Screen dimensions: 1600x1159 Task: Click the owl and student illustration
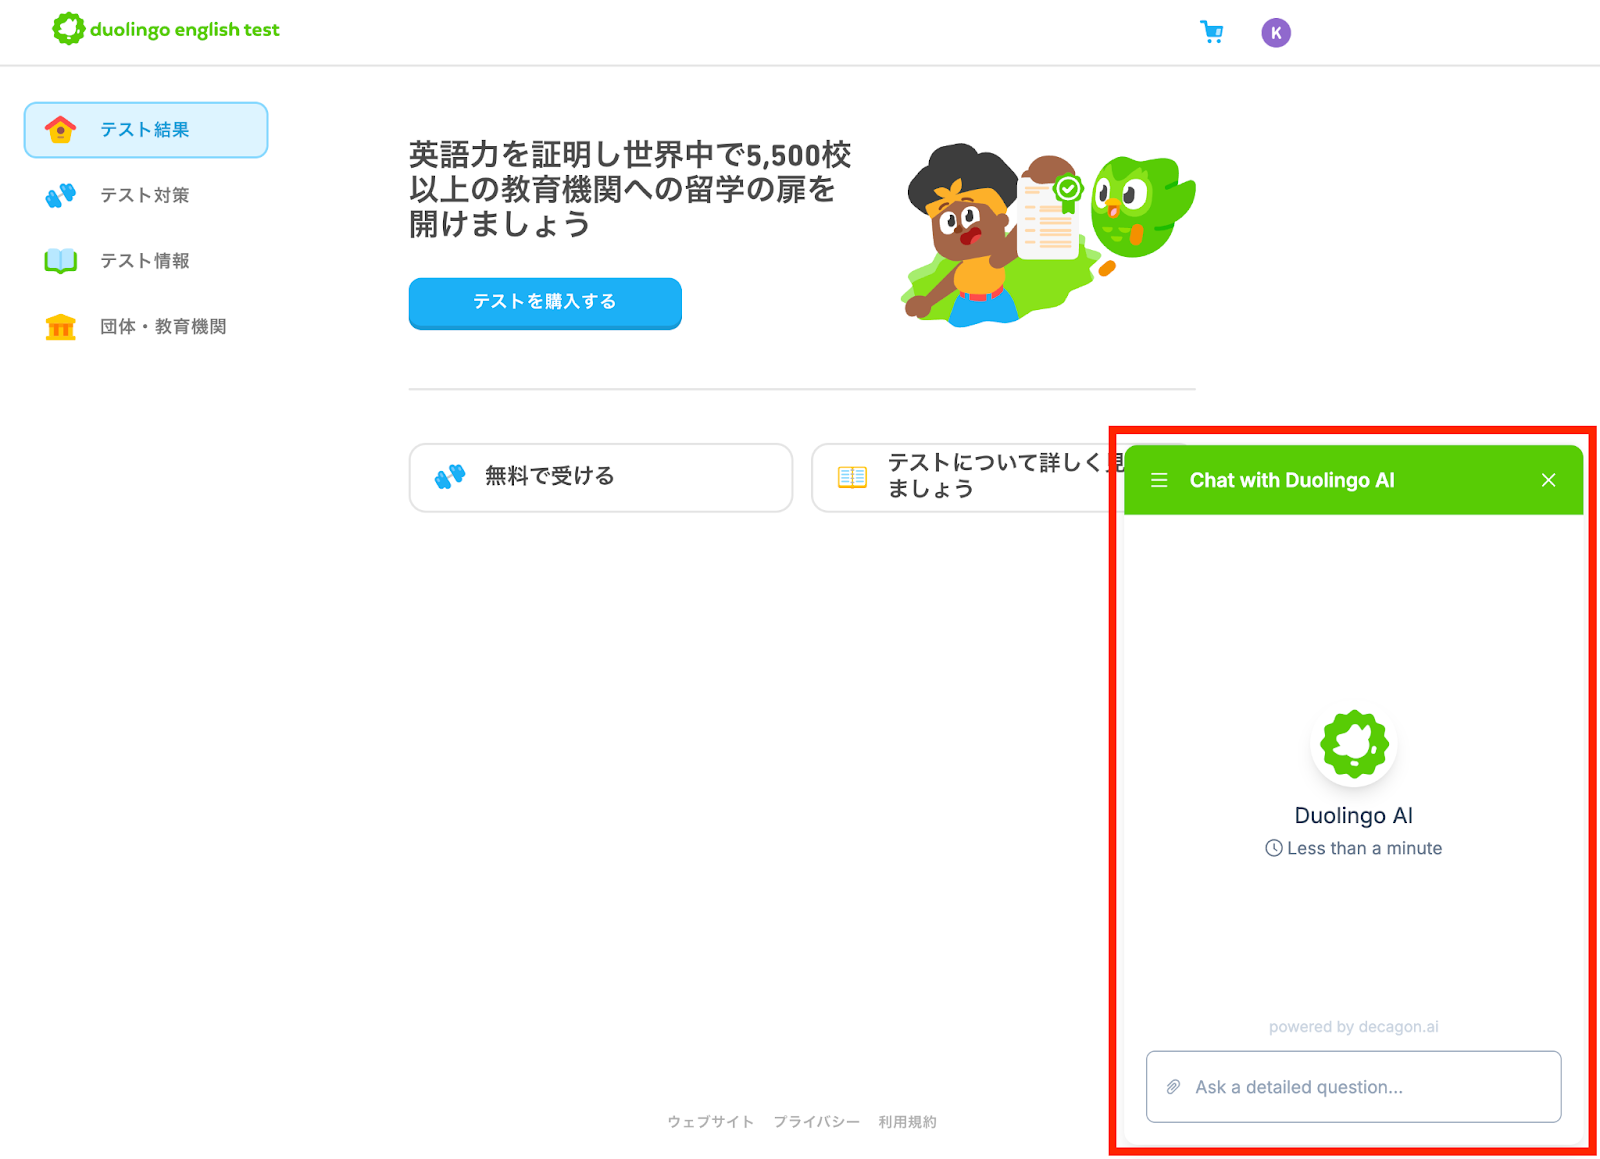click(1048, 236)
